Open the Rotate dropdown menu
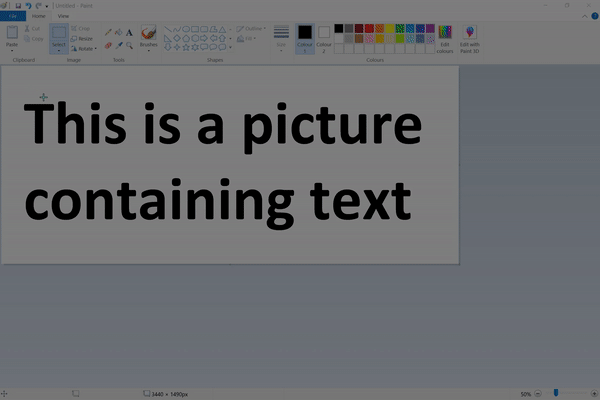This screenshot has width=600, height=400. pyautogui.click(x=83, y=49)
